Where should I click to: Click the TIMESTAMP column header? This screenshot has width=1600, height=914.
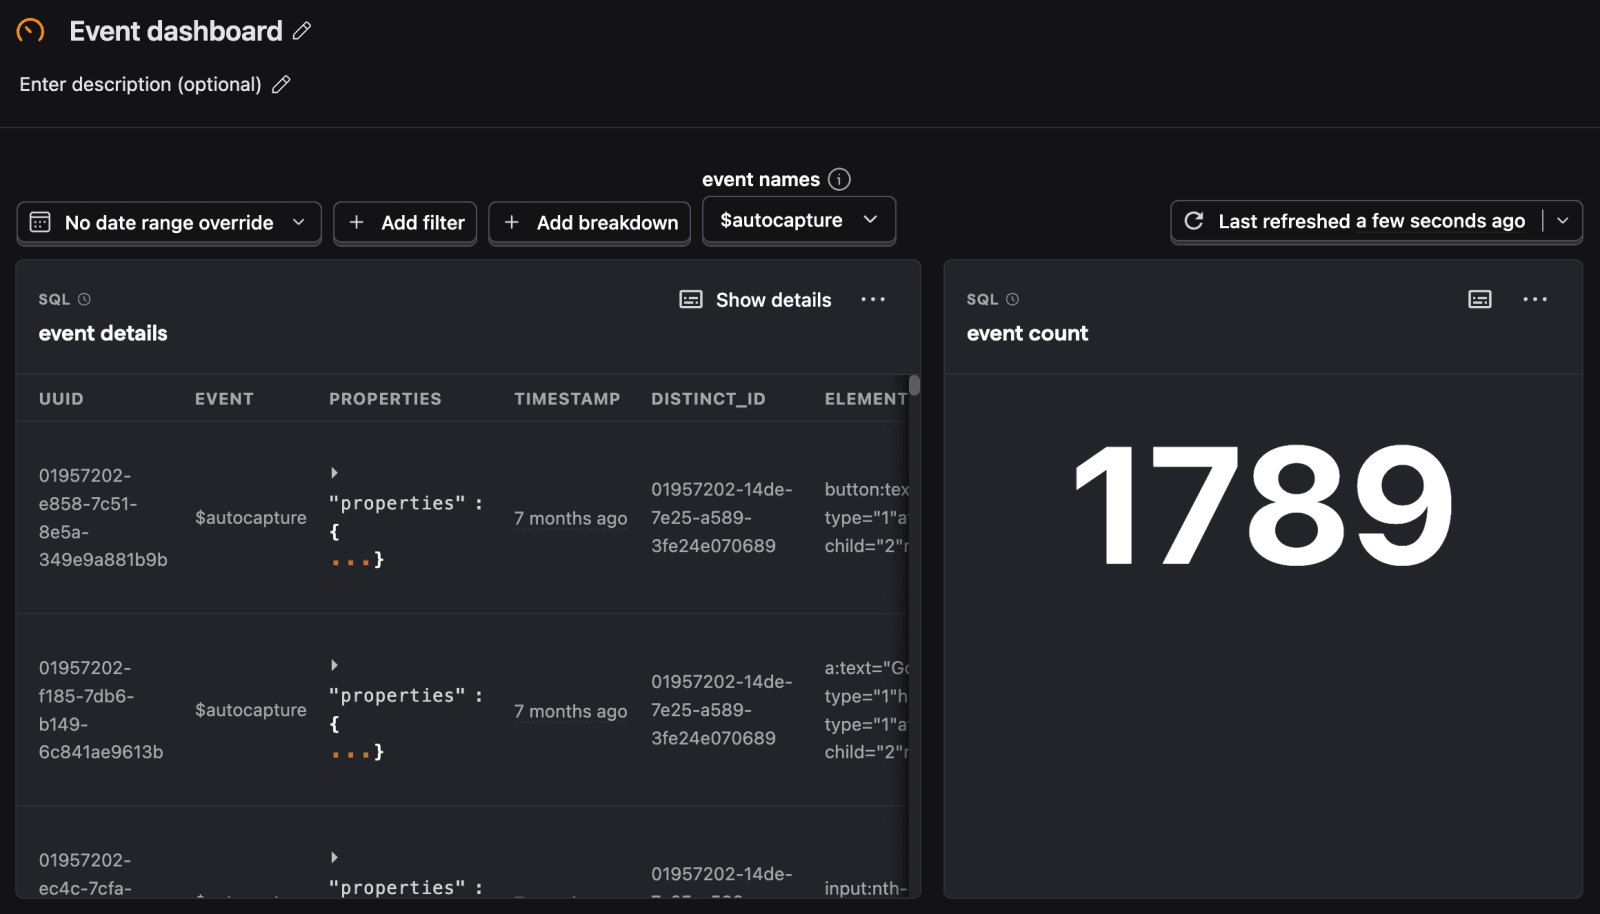567,399
